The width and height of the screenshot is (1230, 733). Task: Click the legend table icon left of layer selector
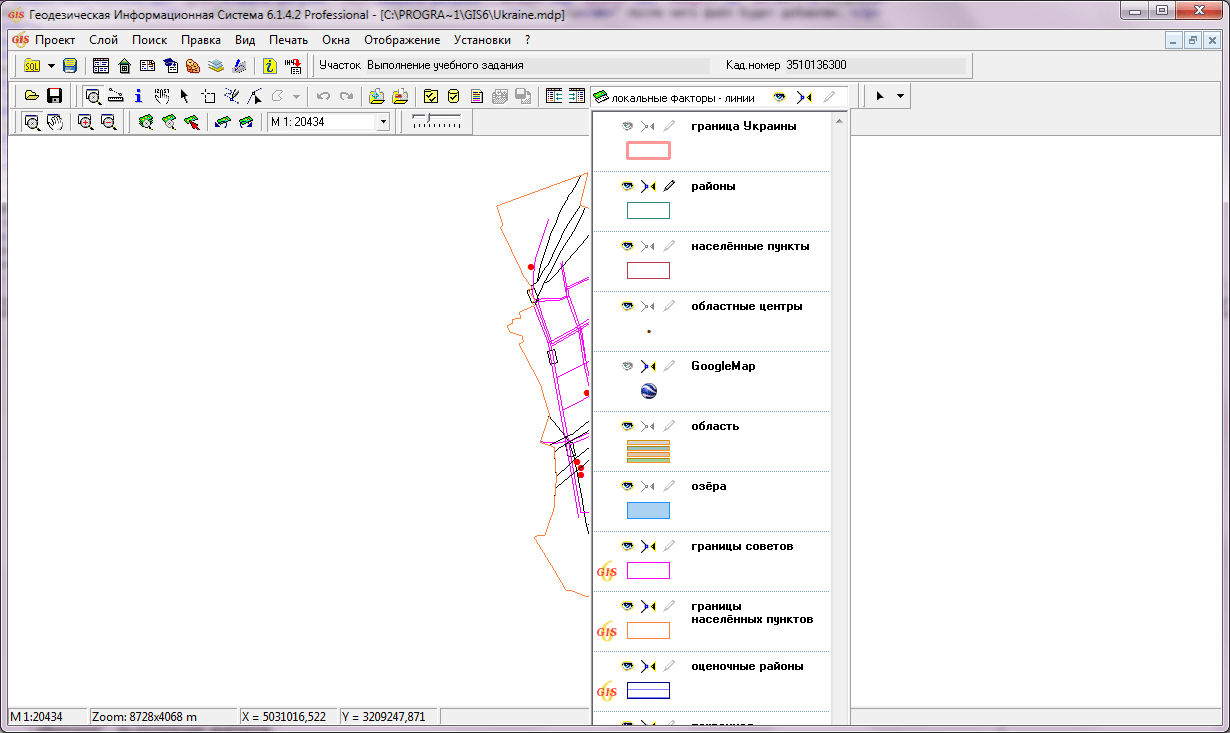(x=577, y=96)
